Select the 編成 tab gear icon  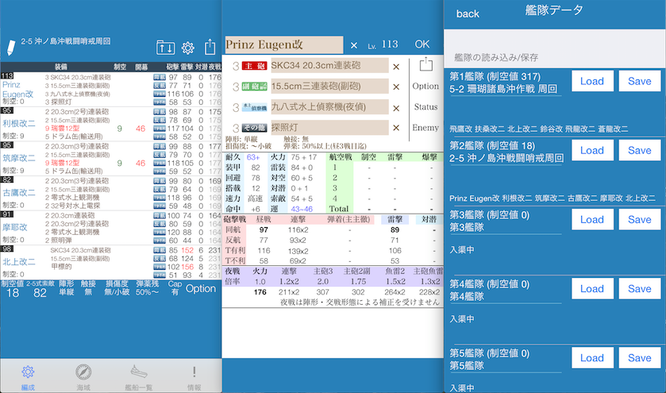(x=28, y=372)
